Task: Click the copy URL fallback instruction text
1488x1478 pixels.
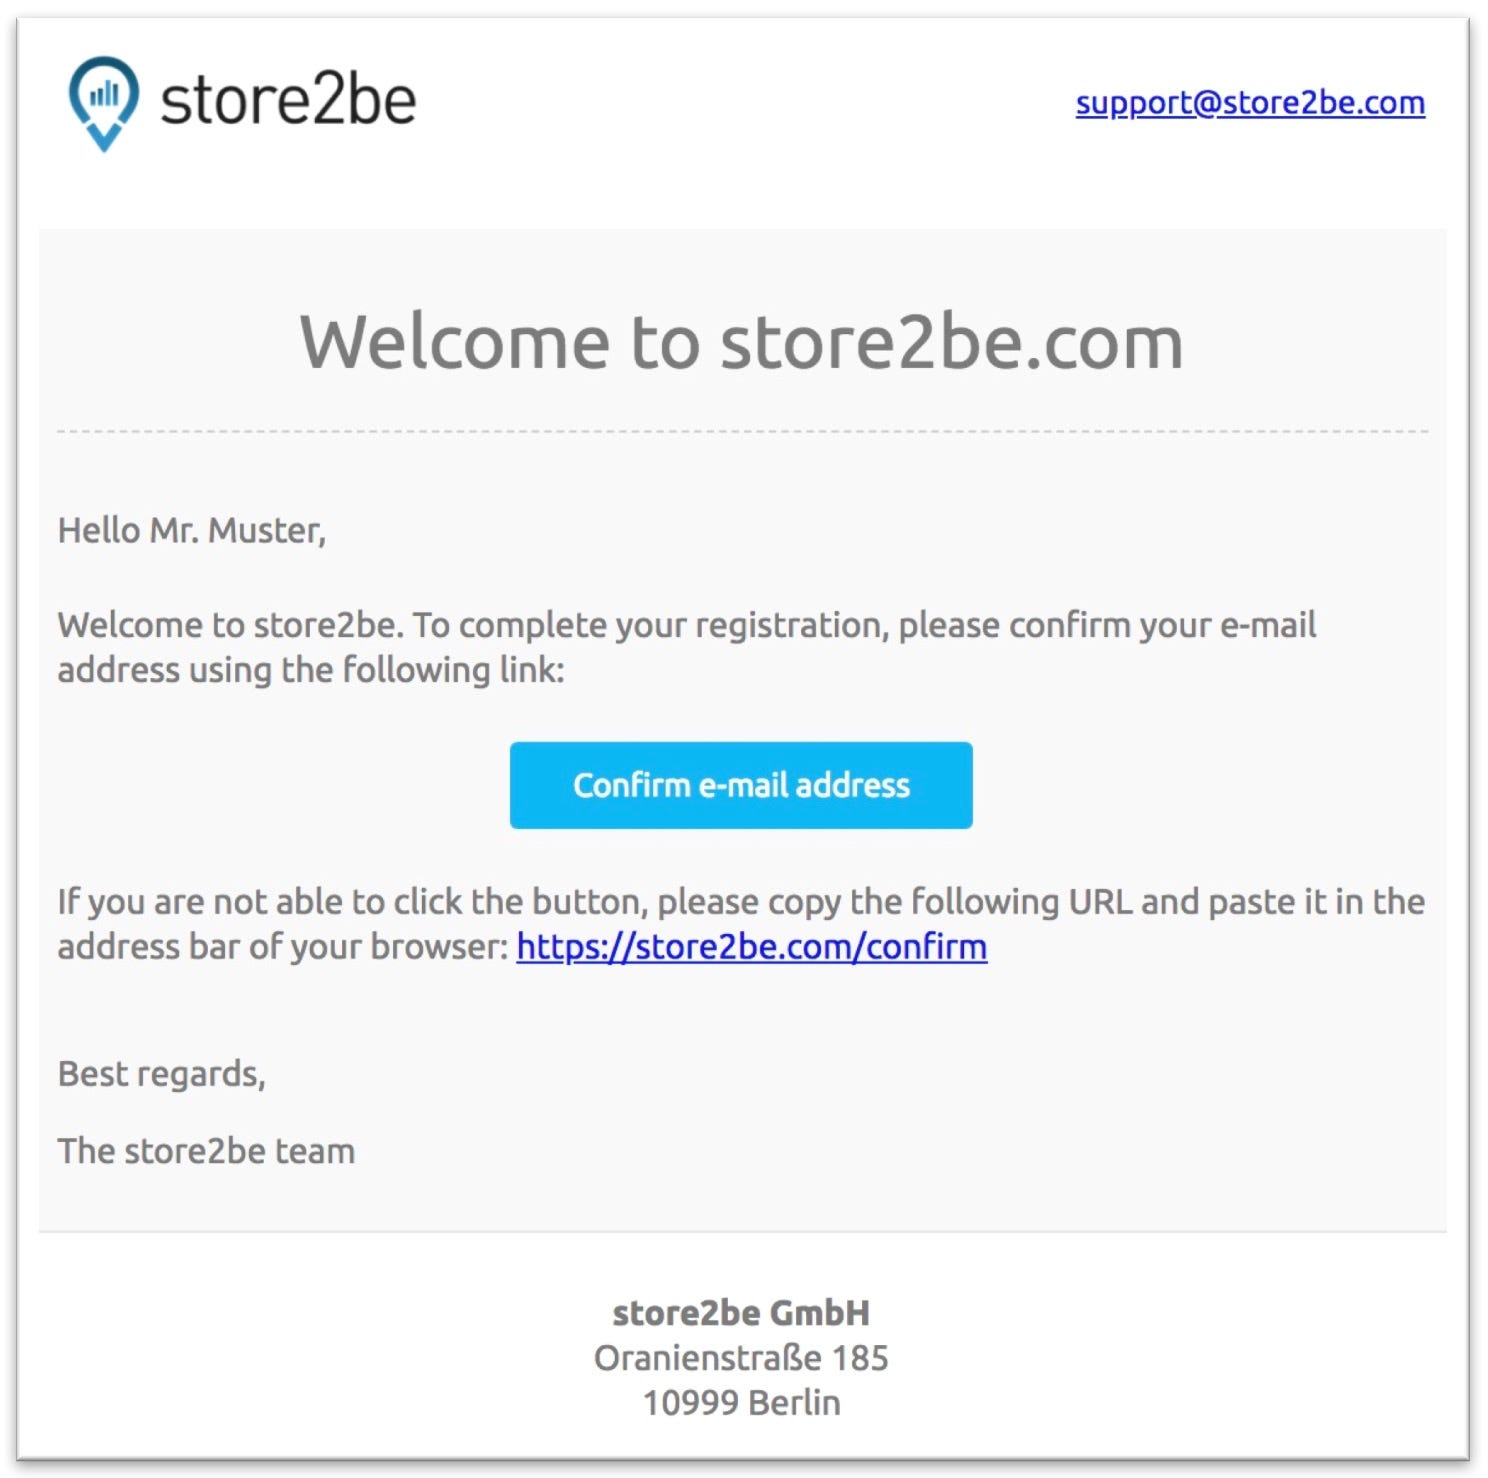Action: click(741, 924)
